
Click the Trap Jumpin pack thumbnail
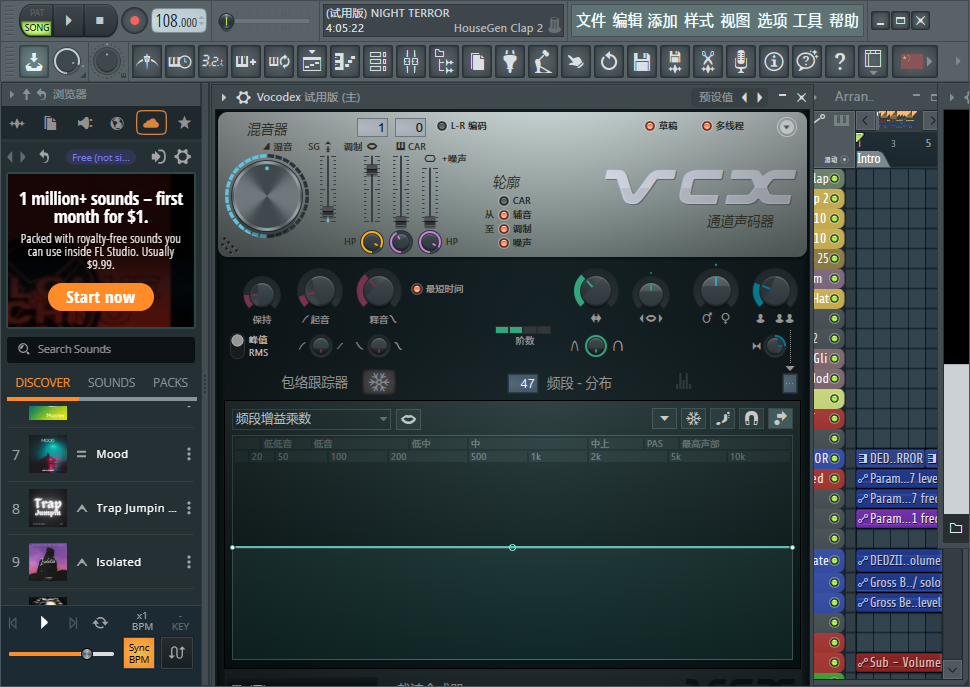click(48, 508)
